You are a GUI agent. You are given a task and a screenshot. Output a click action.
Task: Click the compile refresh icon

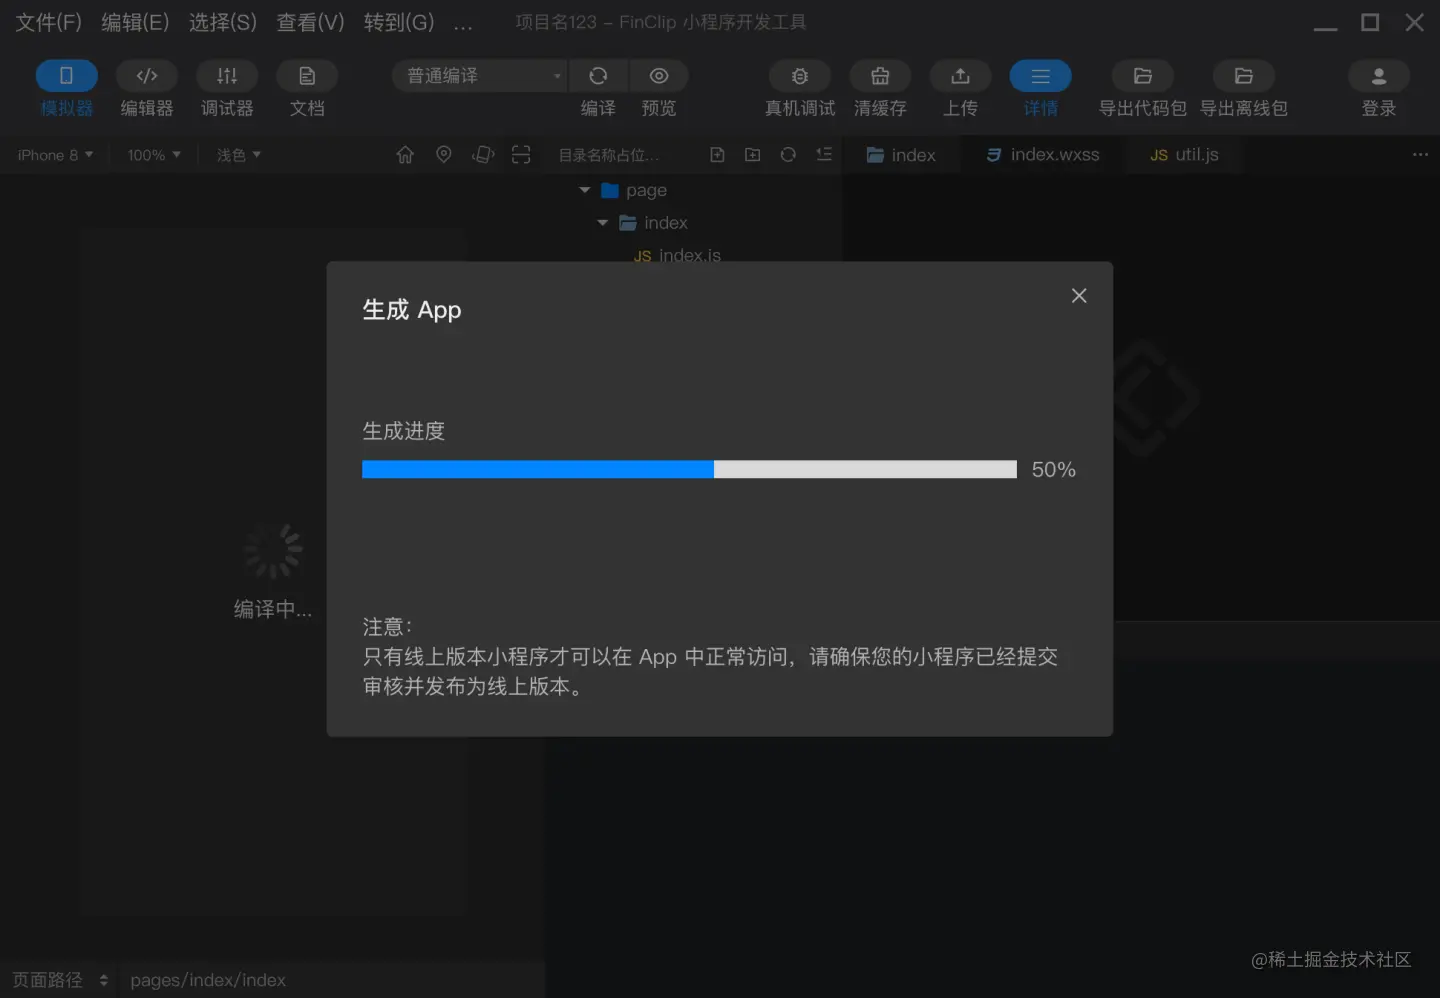(x=598, y=76)
